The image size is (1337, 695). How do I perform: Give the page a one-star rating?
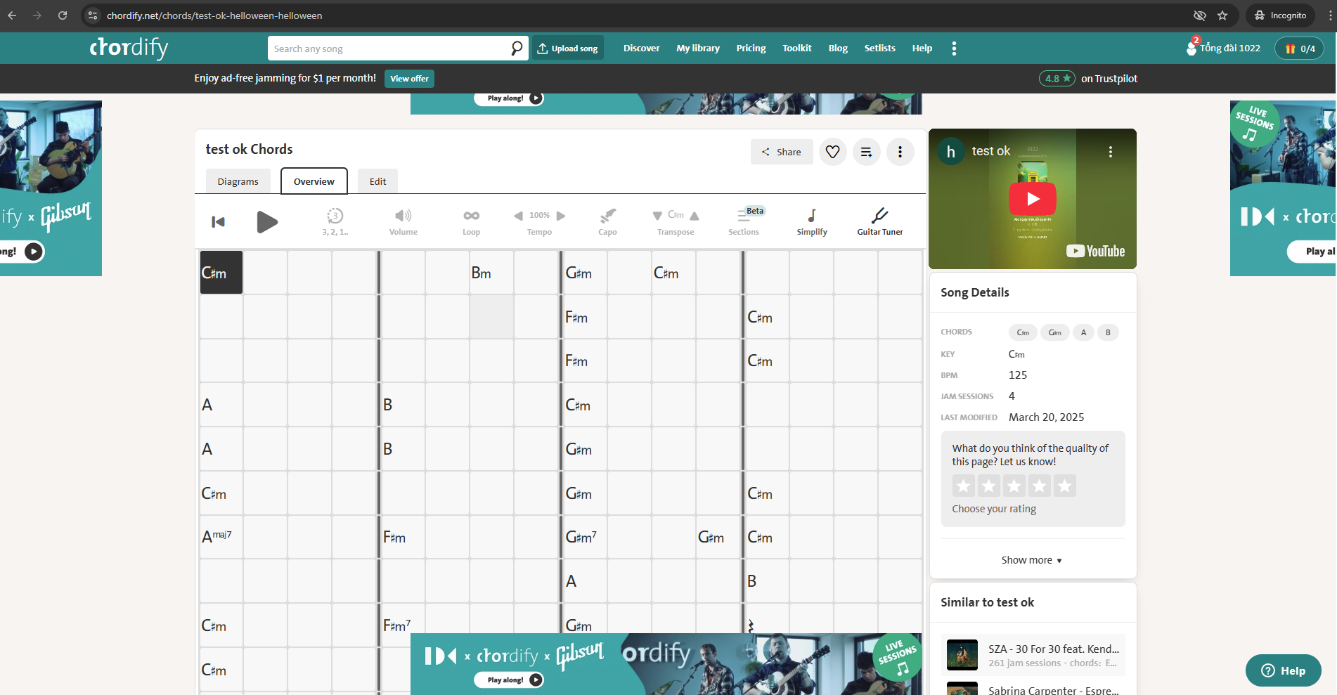(x=963, y=486)
